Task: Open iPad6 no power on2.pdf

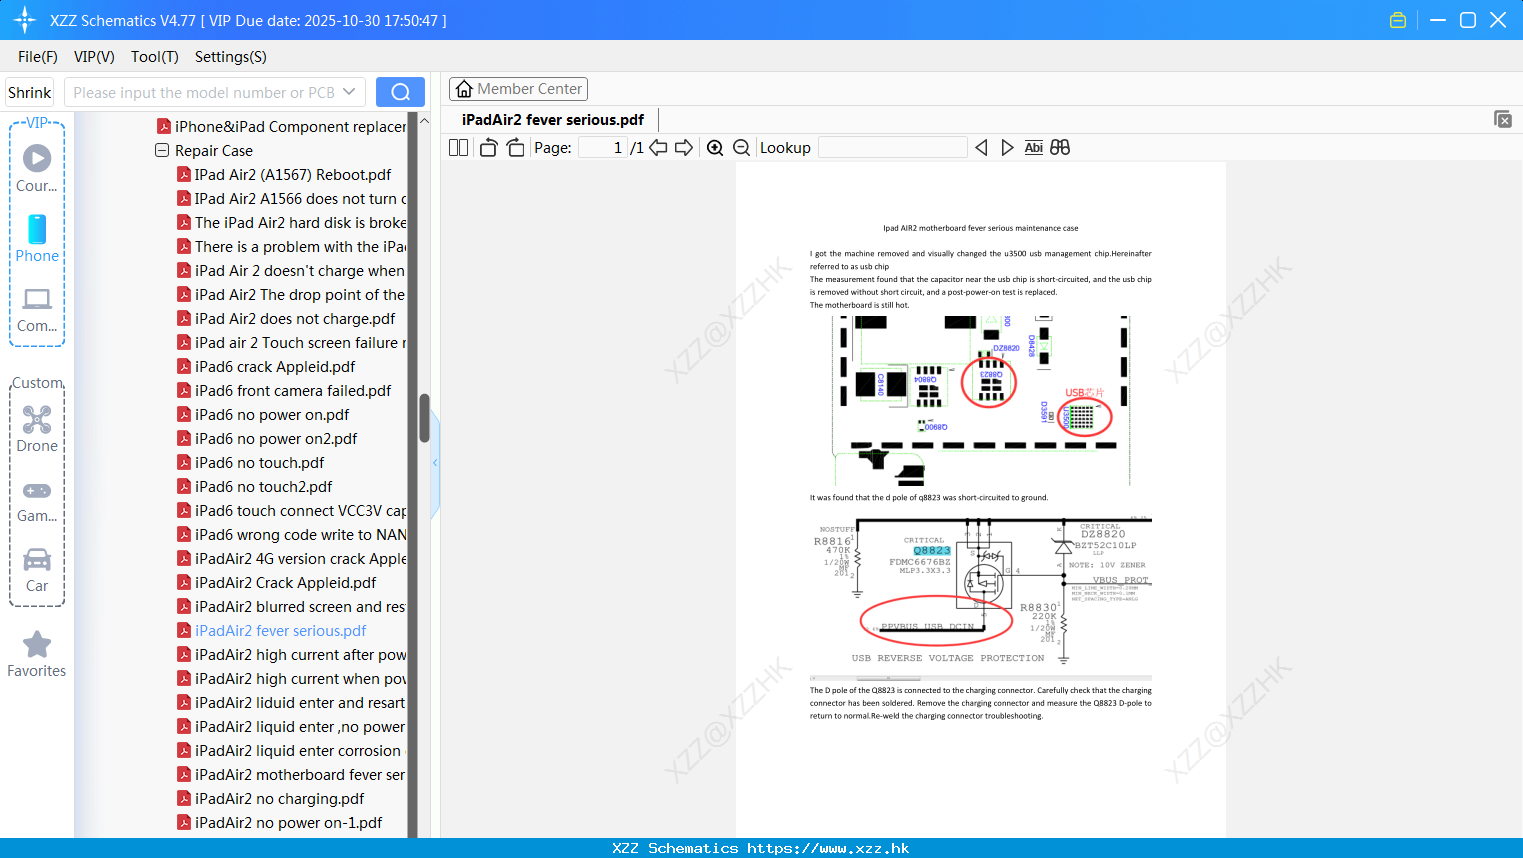Action: point(276,438)
